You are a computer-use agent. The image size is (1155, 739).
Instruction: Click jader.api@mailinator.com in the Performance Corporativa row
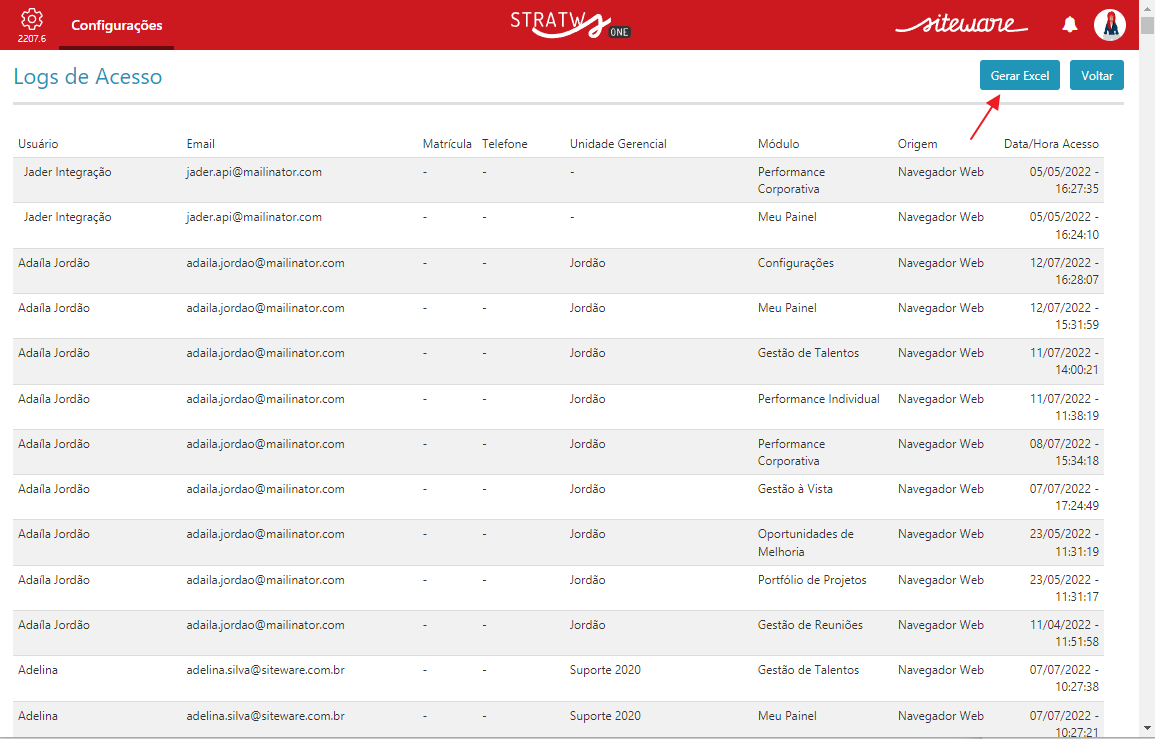254,172
